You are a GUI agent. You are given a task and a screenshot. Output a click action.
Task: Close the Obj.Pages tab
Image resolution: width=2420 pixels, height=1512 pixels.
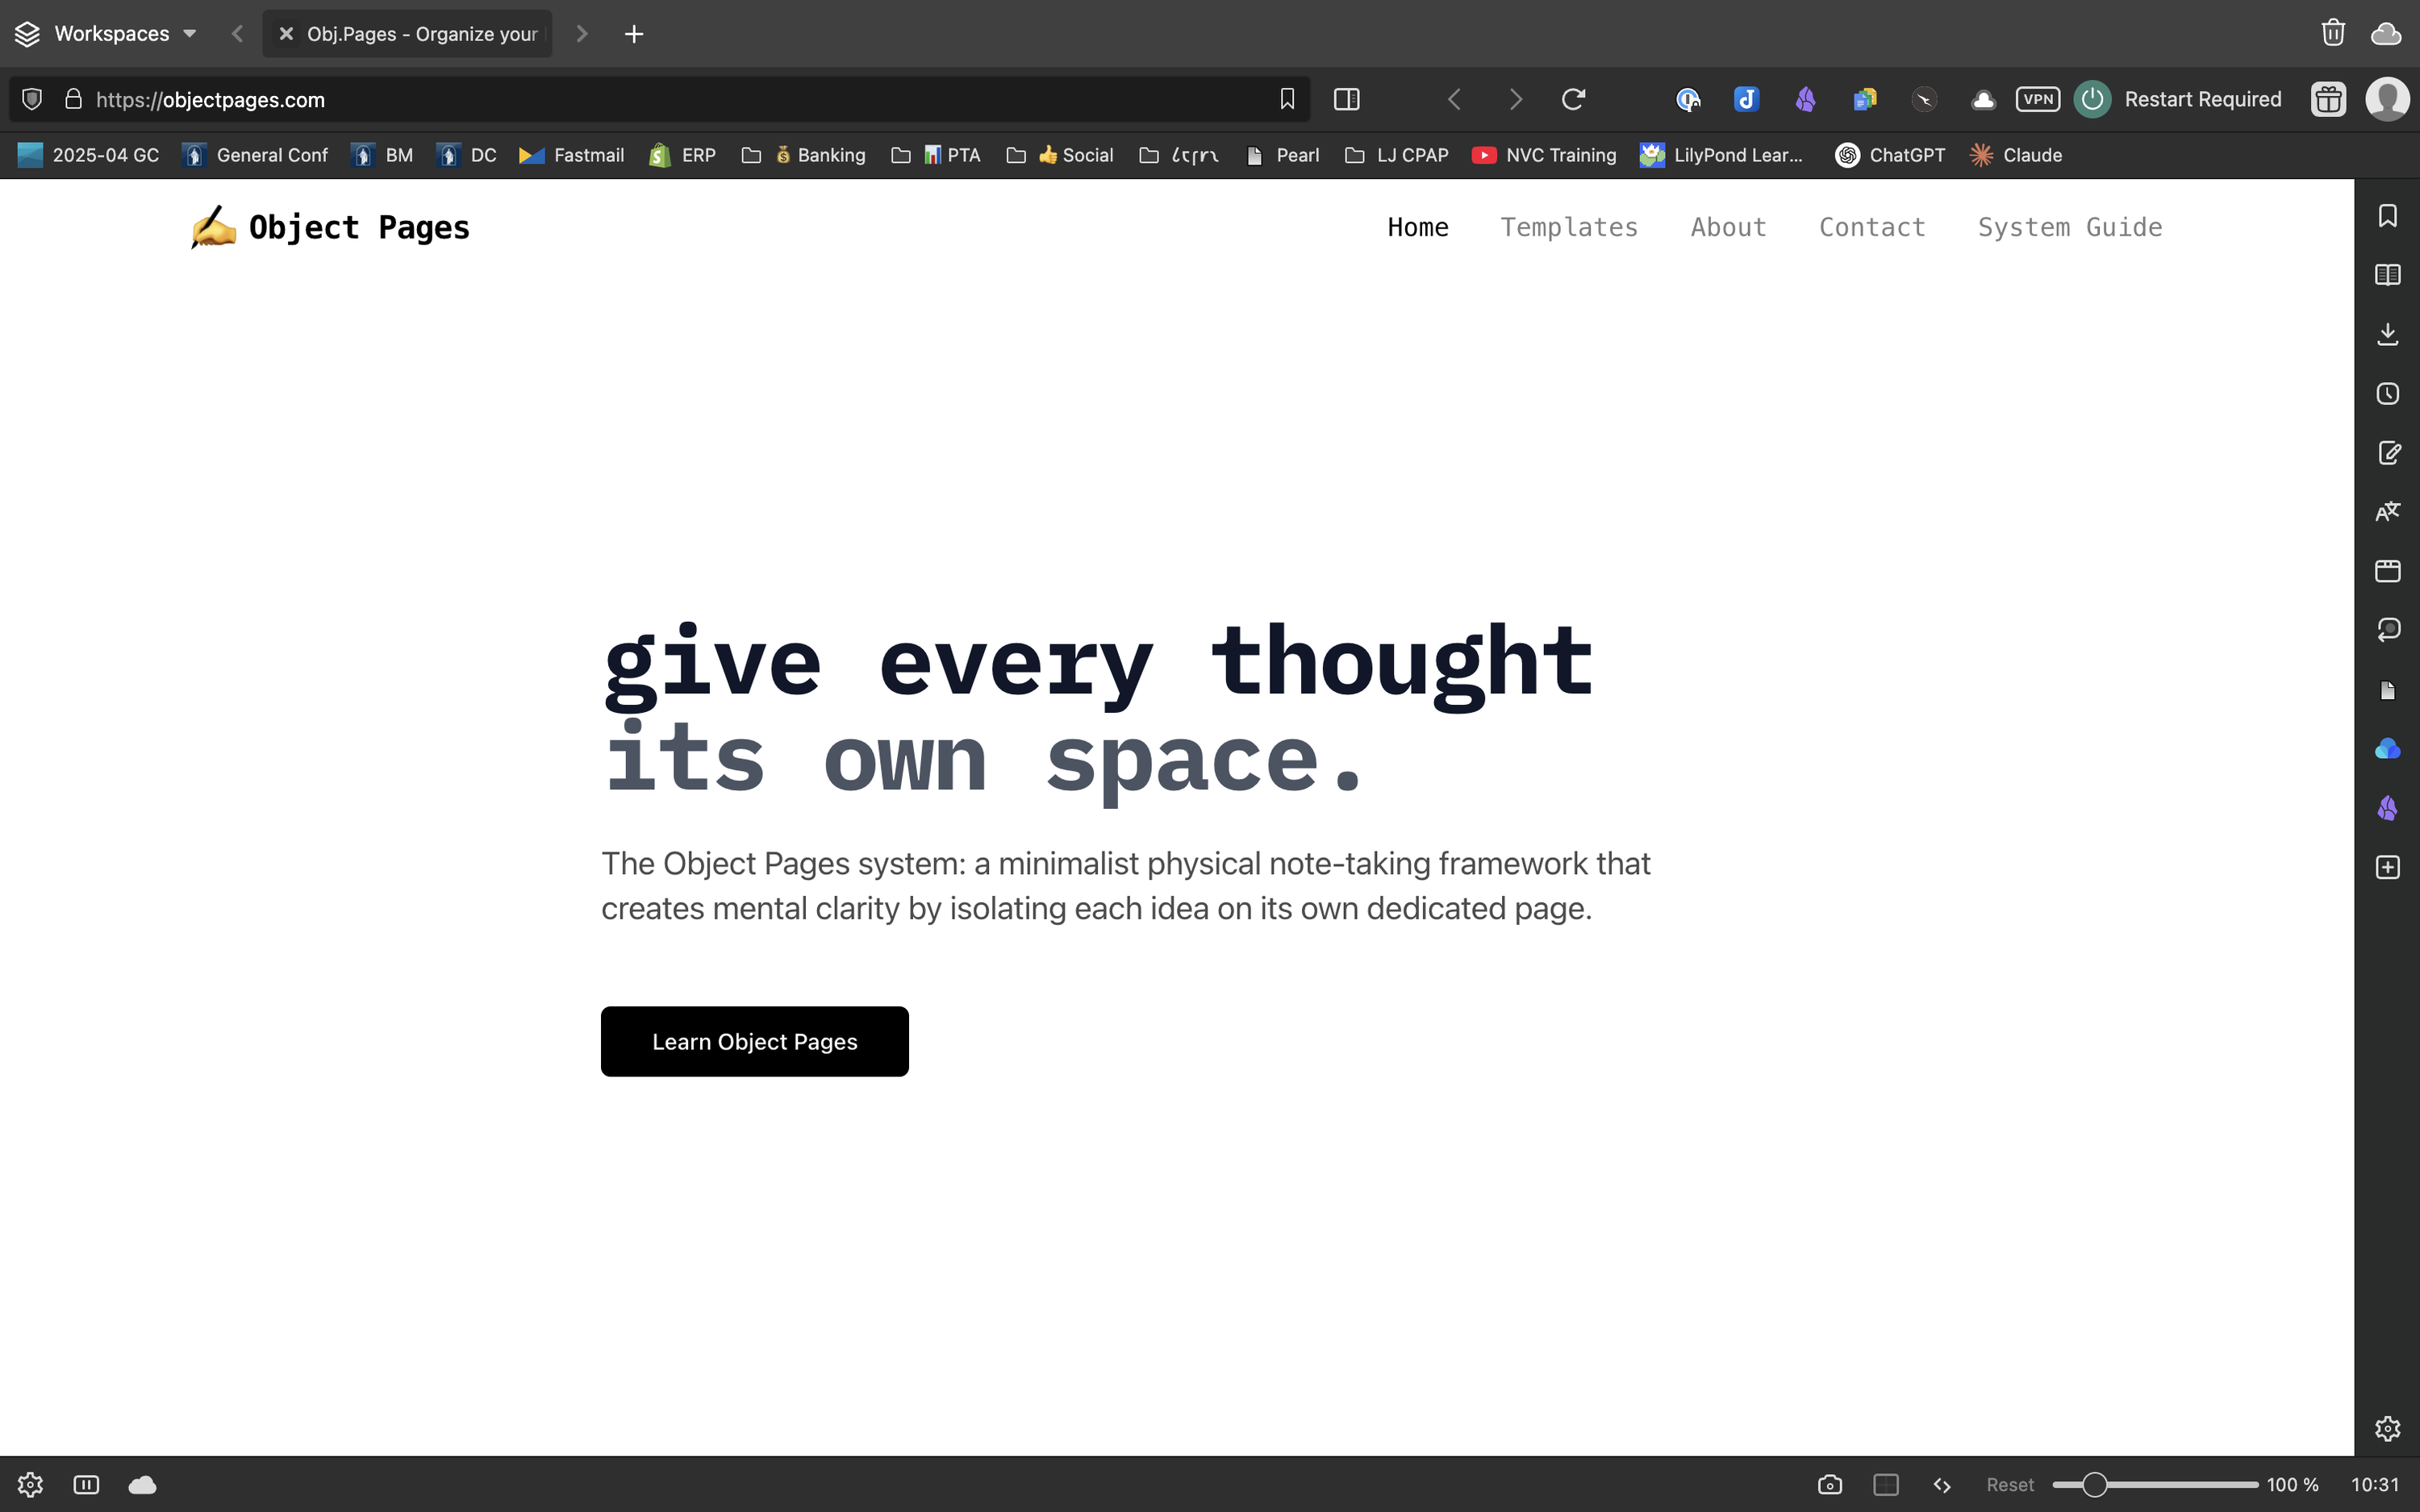click(x=286, y=34)
